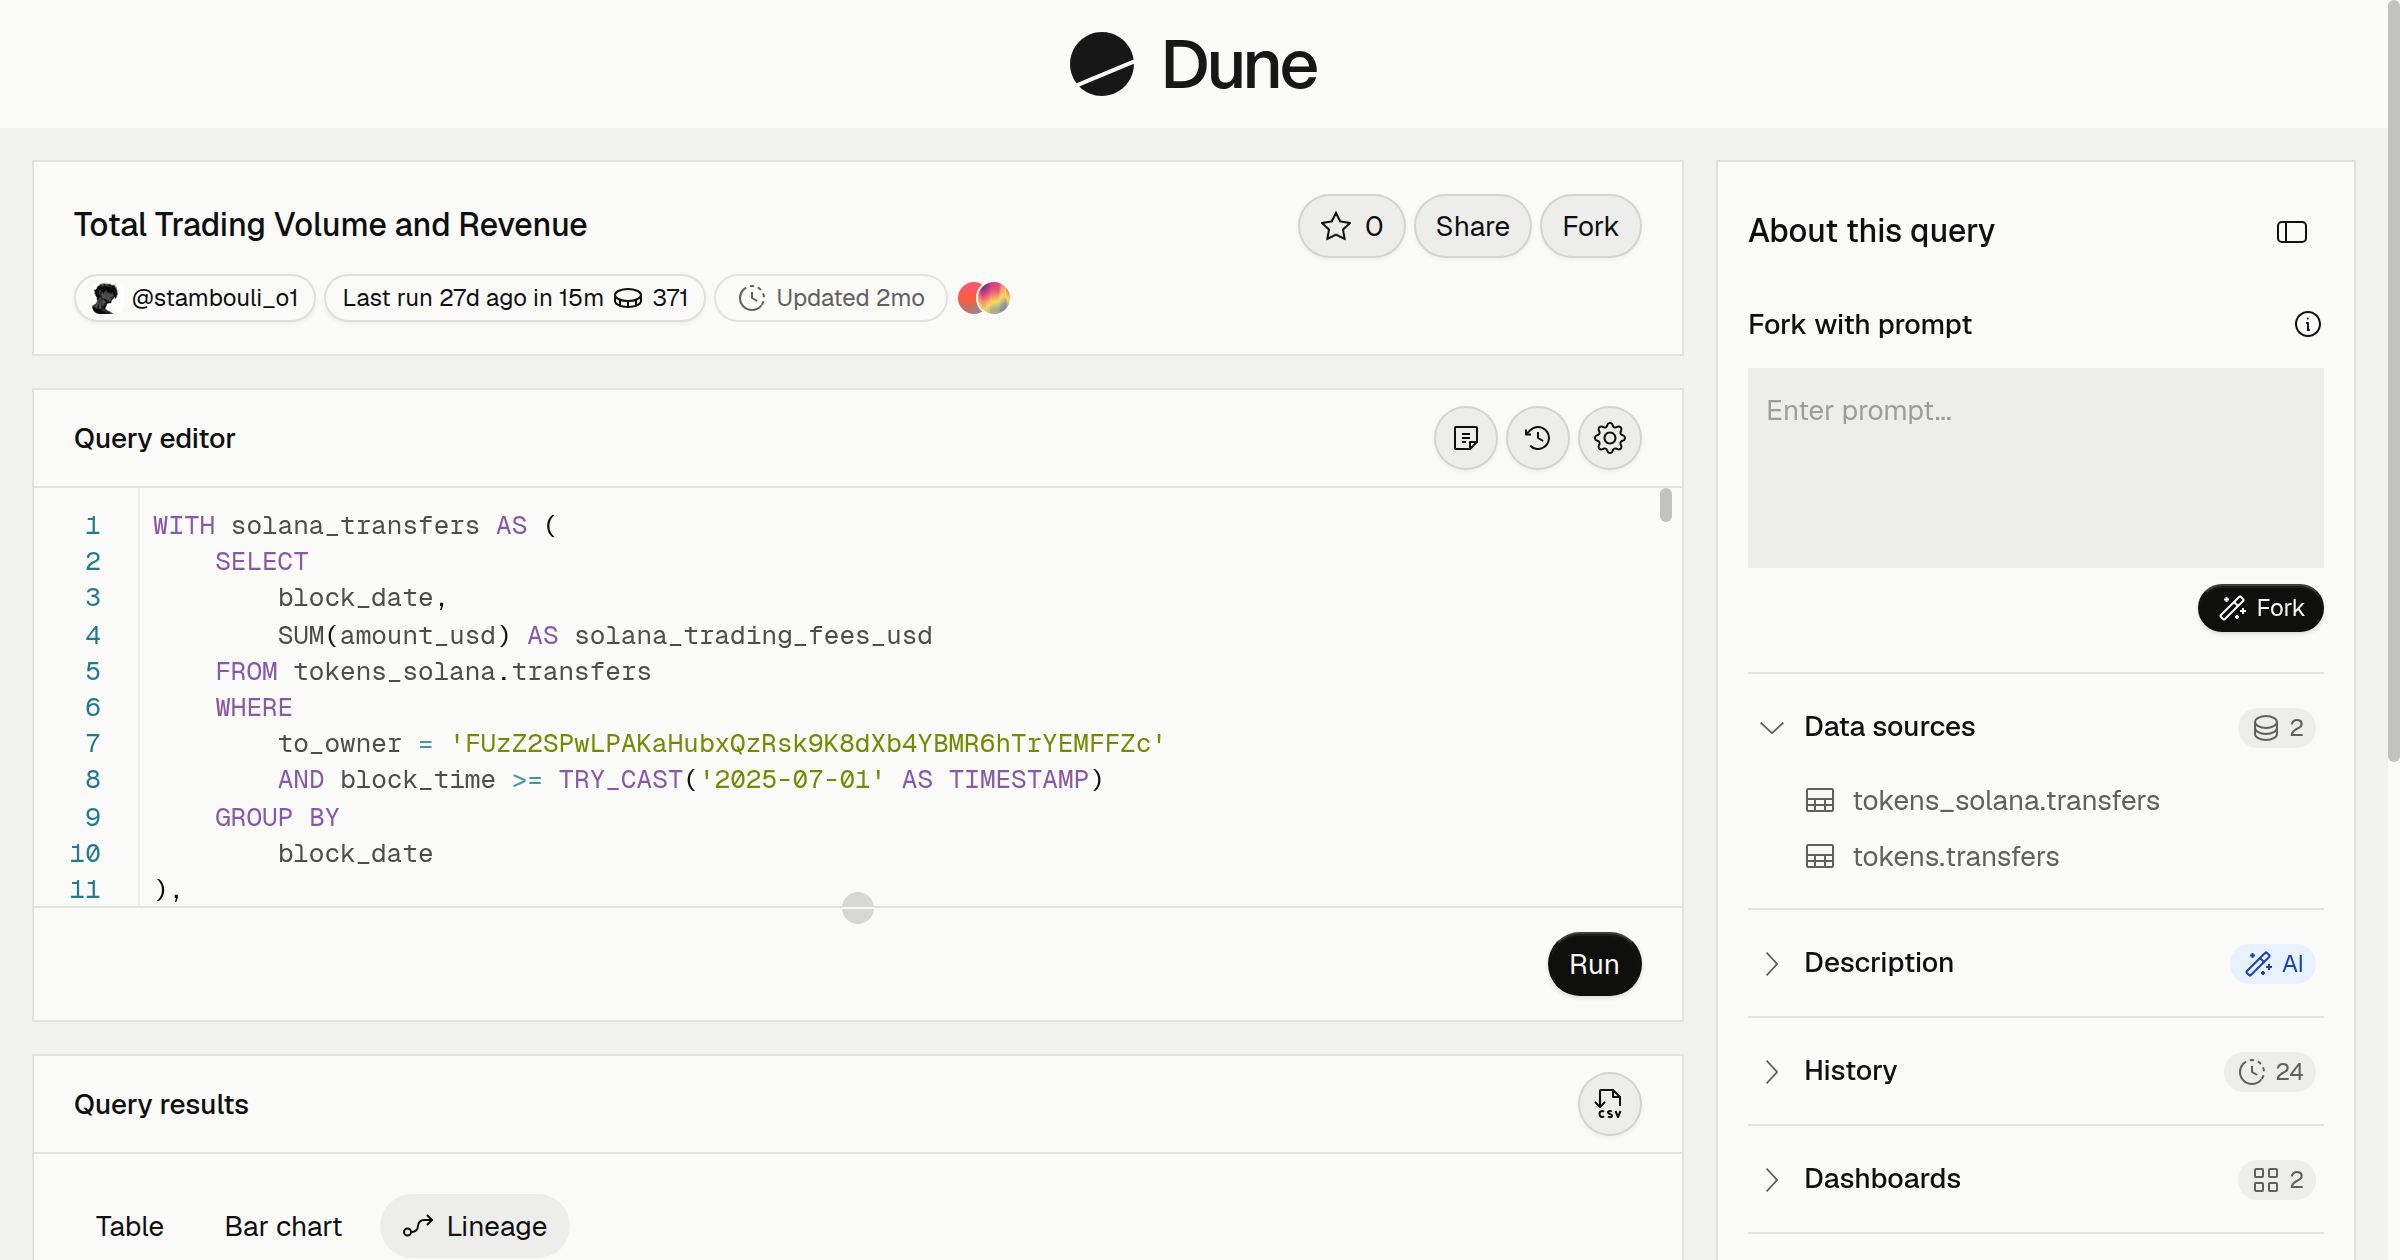Generate AI description with AI badge

tap(2273, 964)
